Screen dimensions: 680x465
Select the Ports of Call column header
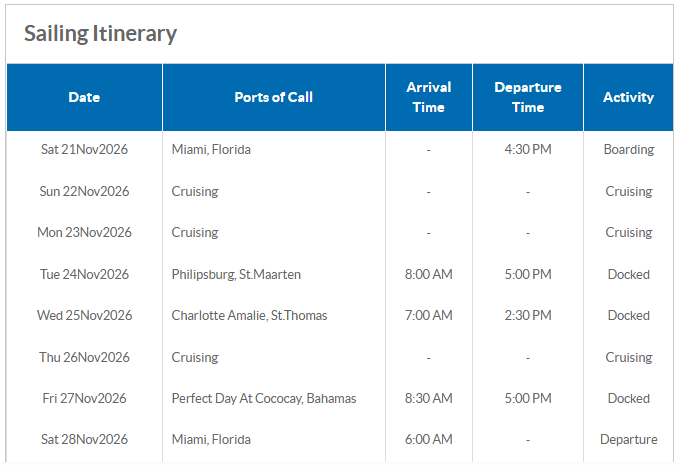(x=273, y=97)
